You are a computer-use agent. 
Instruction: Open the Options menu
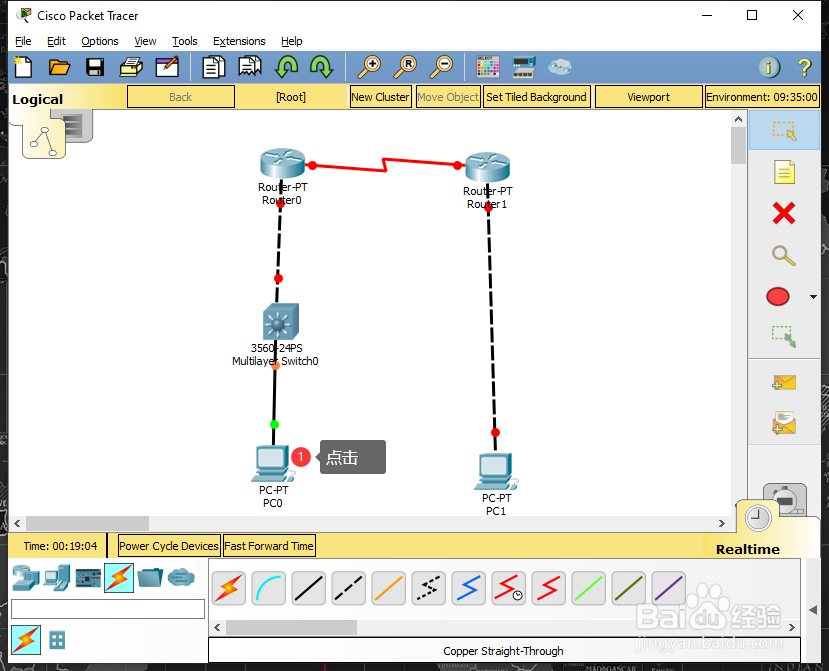[x=100, y=41]
